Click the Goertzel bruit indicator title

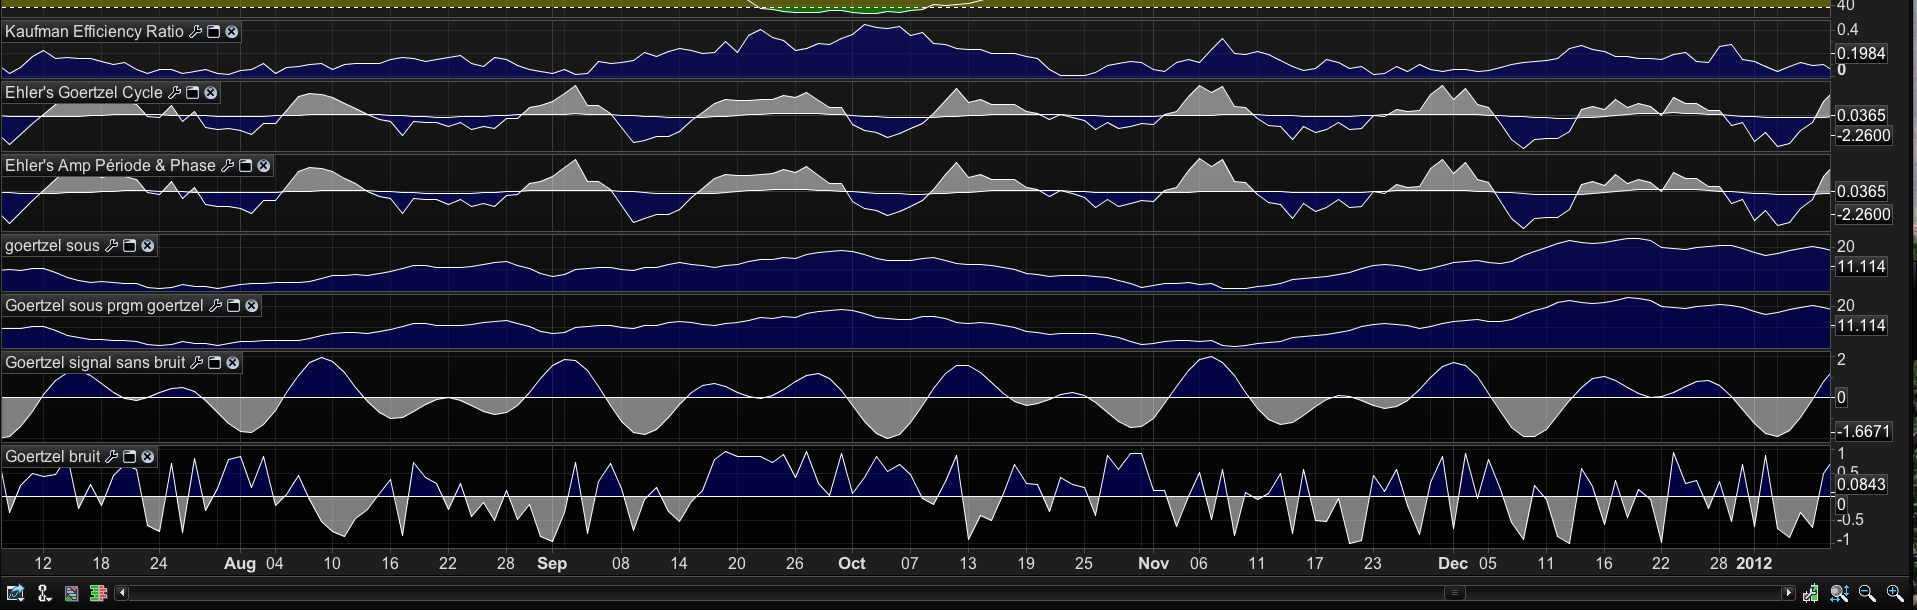[x=52, y=457]
